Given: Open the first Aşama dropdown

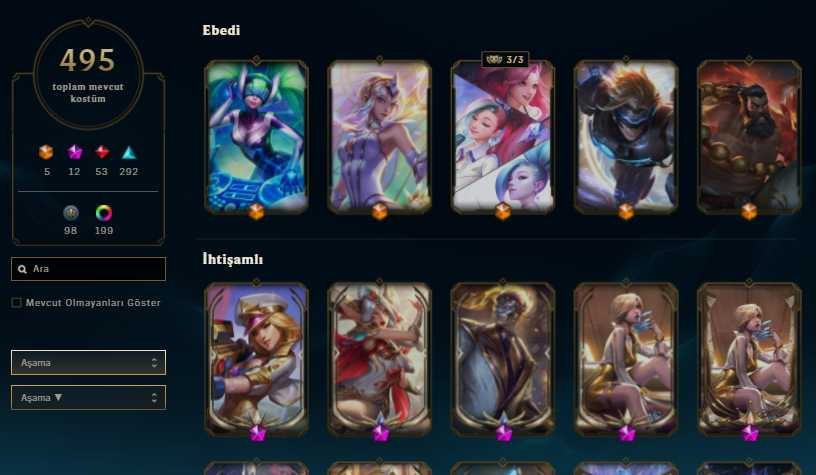Looking at the screenshot, I should tap(88, 362).
